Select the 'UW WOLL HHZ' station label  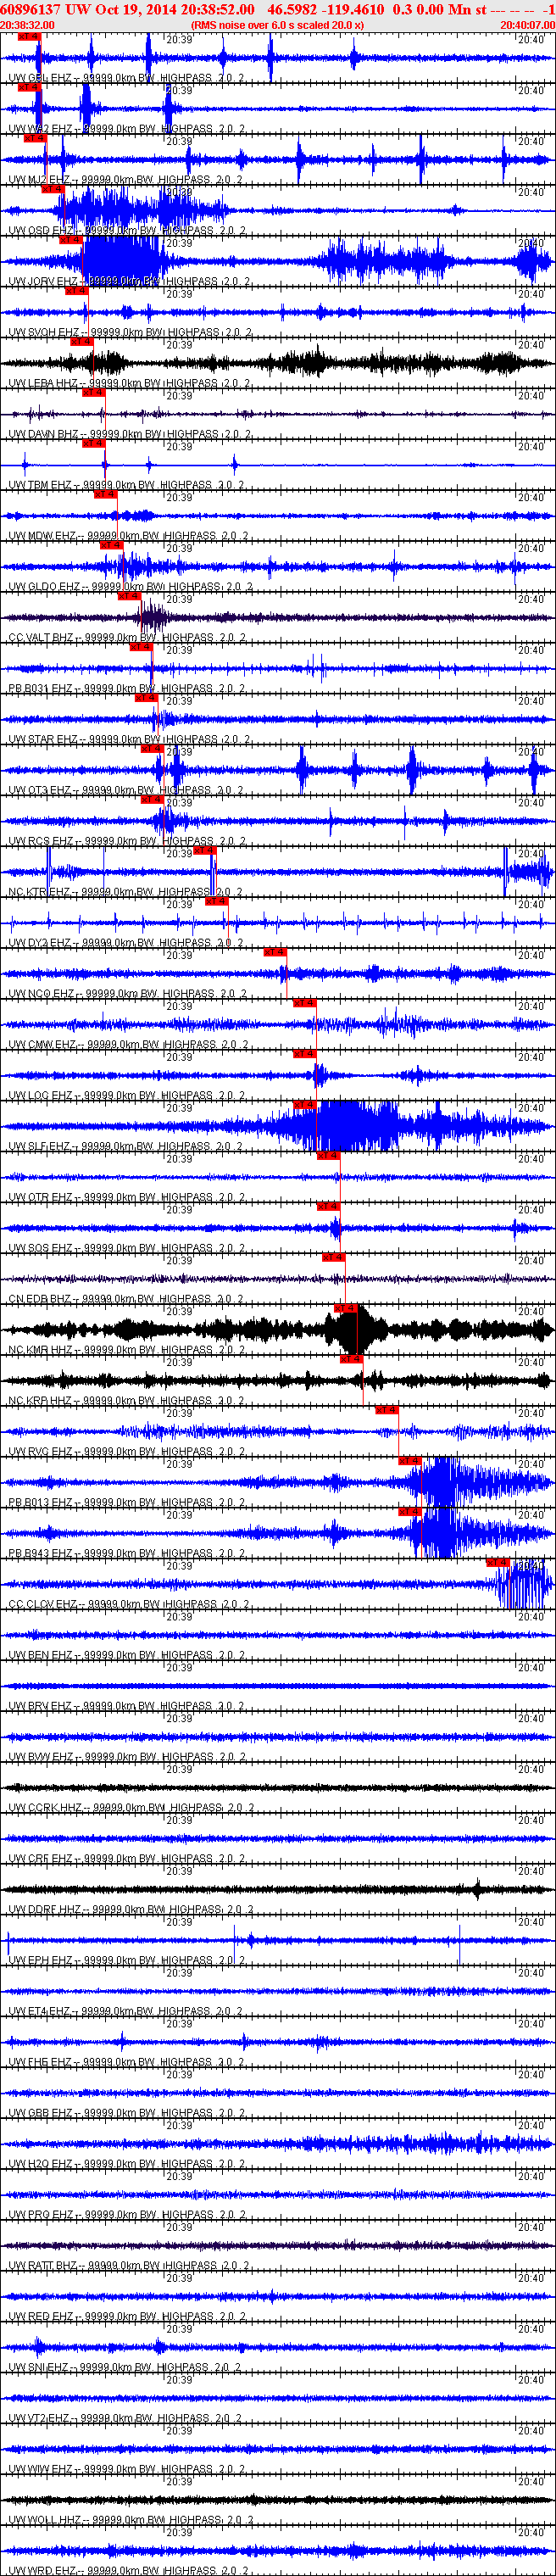(x=45, y=2520)
